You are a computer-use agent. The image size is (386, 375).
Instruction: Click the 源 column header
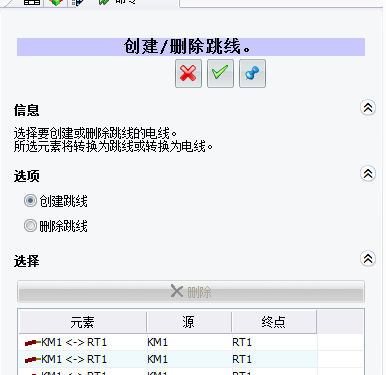coord(189,322)
